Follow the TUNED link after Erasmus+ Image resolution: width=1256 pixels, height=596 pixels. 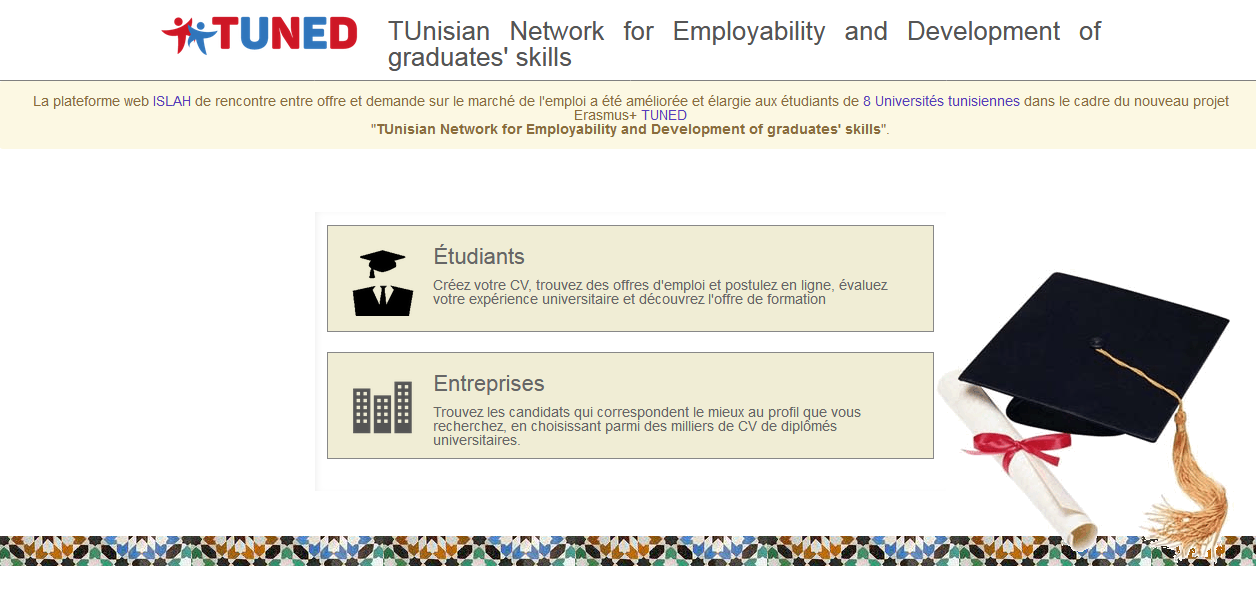pos(664,115)
